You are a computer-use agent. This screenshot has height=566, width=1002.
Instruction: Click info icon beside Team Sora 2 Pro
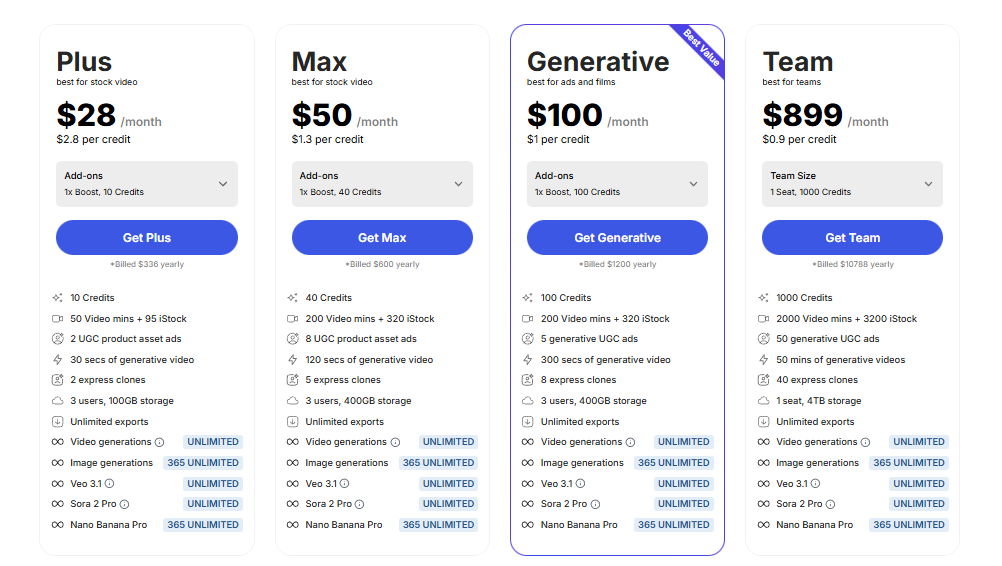830,504
